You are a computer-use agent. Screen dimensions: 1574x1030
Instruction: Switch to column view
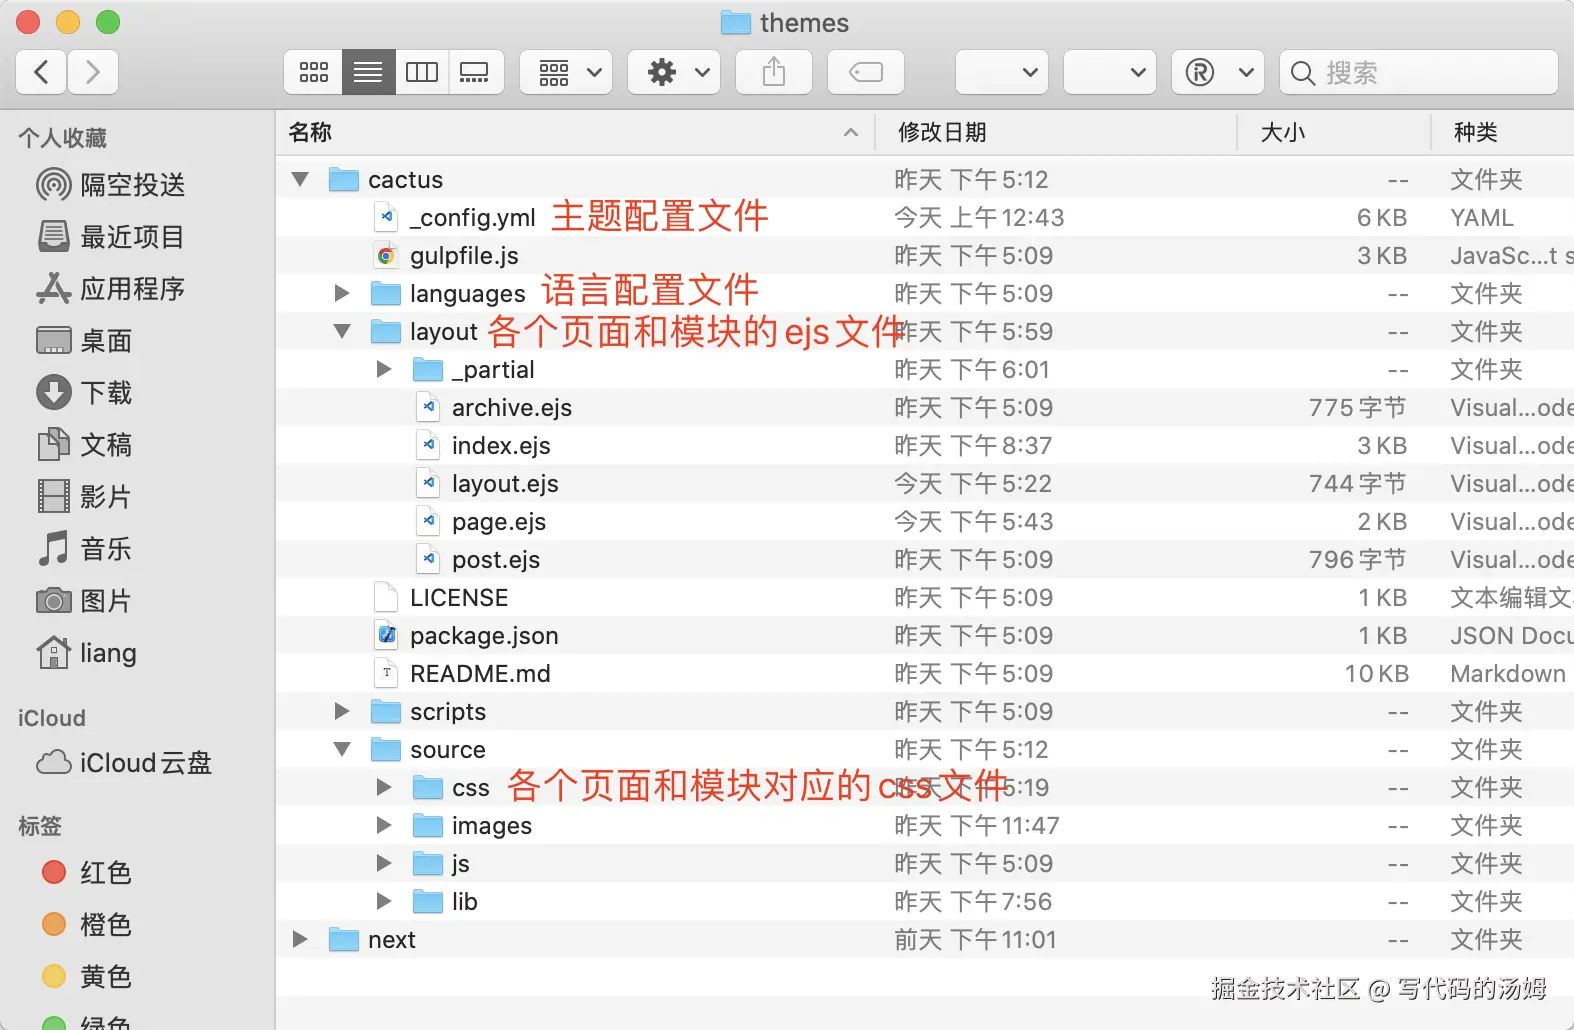pyautogui.click(x=422, y=72)
